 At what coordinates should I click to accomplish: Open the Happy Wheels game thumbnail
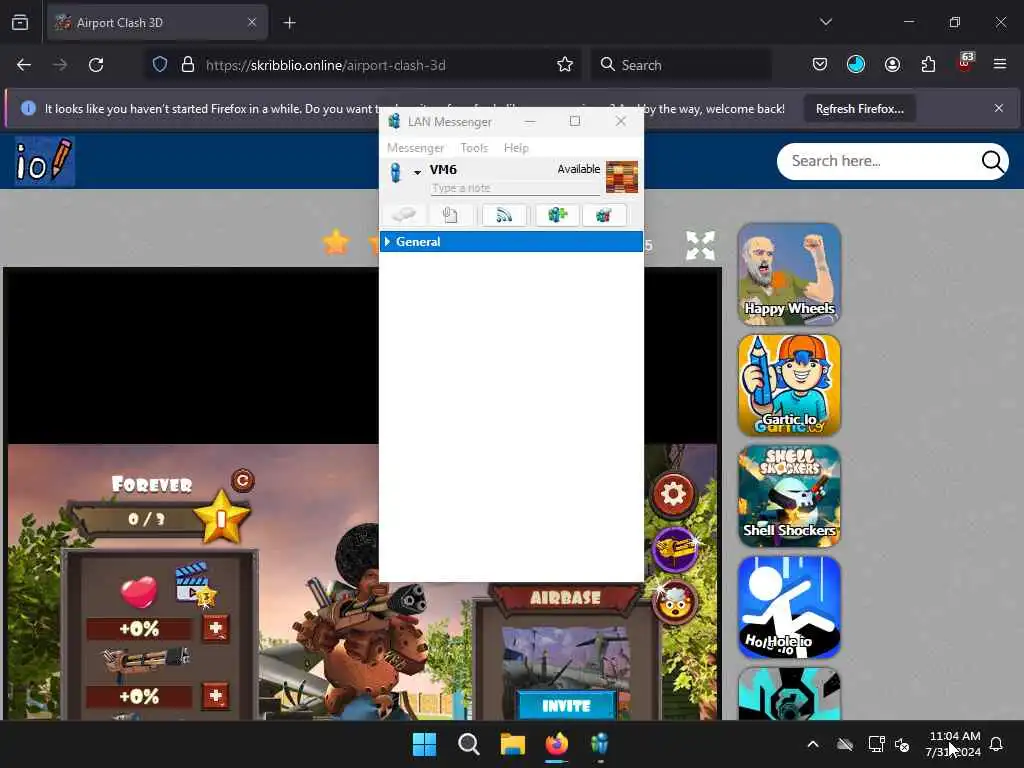click(x=790, y=274)
